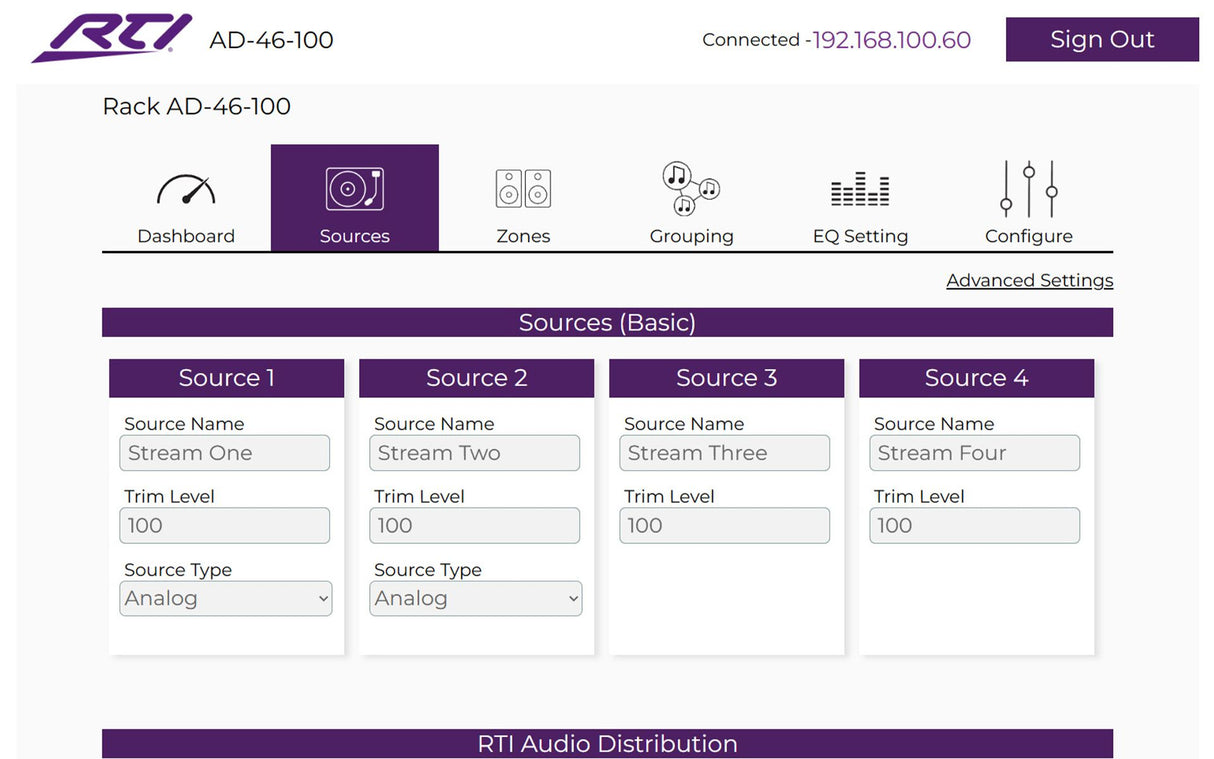Image resolution: width=1214 pixels, height=759 pixels.
Task: Click the Sign Out button
Action: pyautogui.click(x=1102, y=39)
